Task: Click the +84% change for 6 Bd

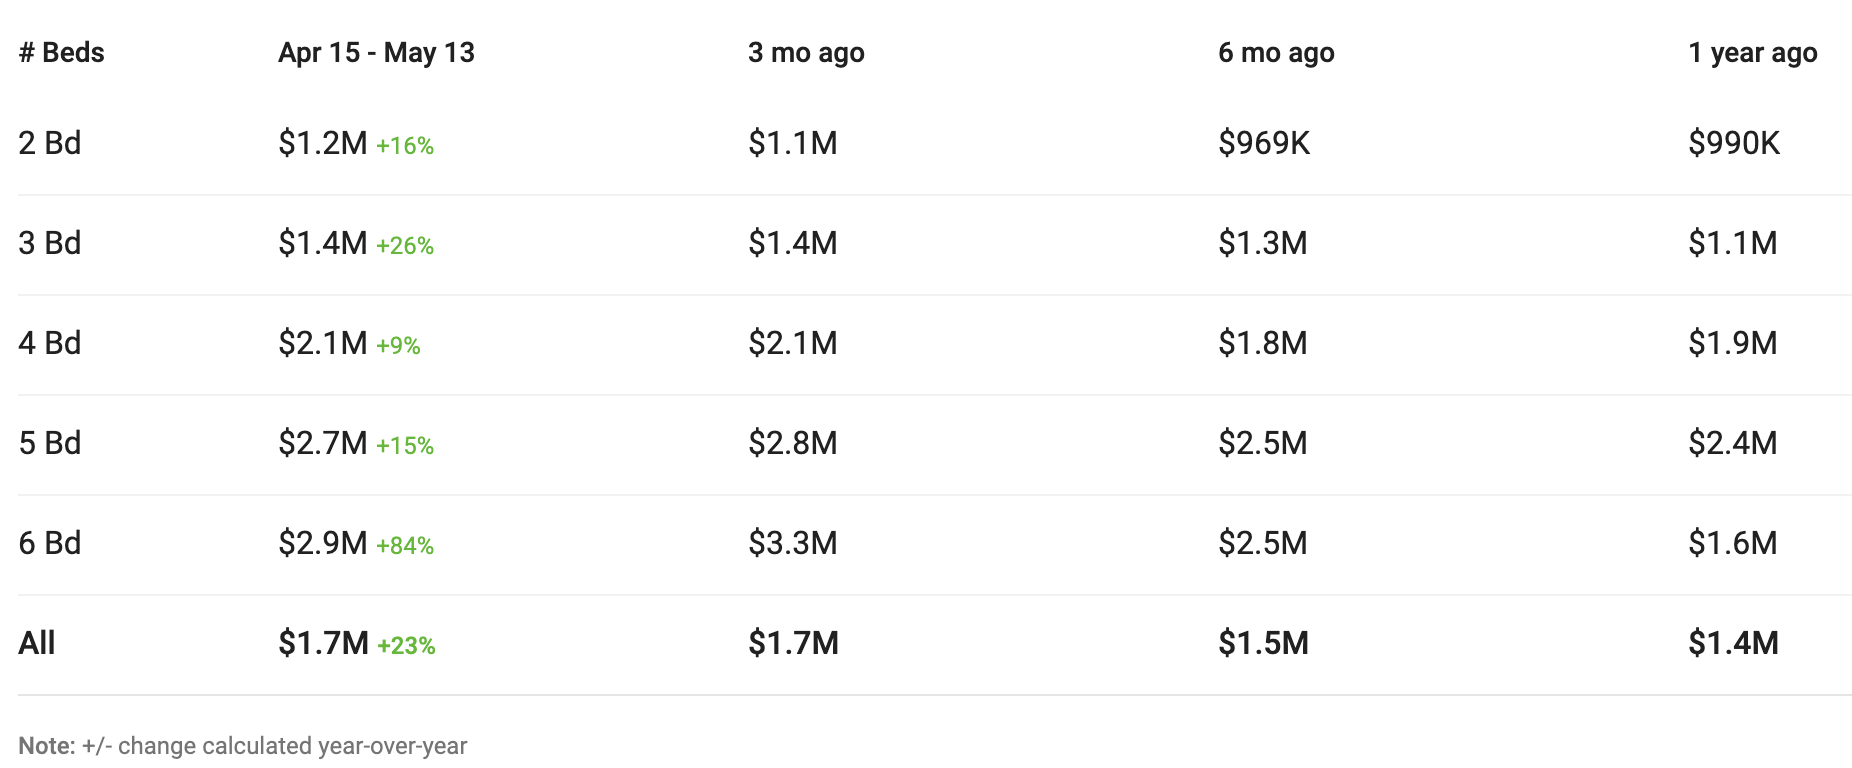Action: click(x=405, y=546)
